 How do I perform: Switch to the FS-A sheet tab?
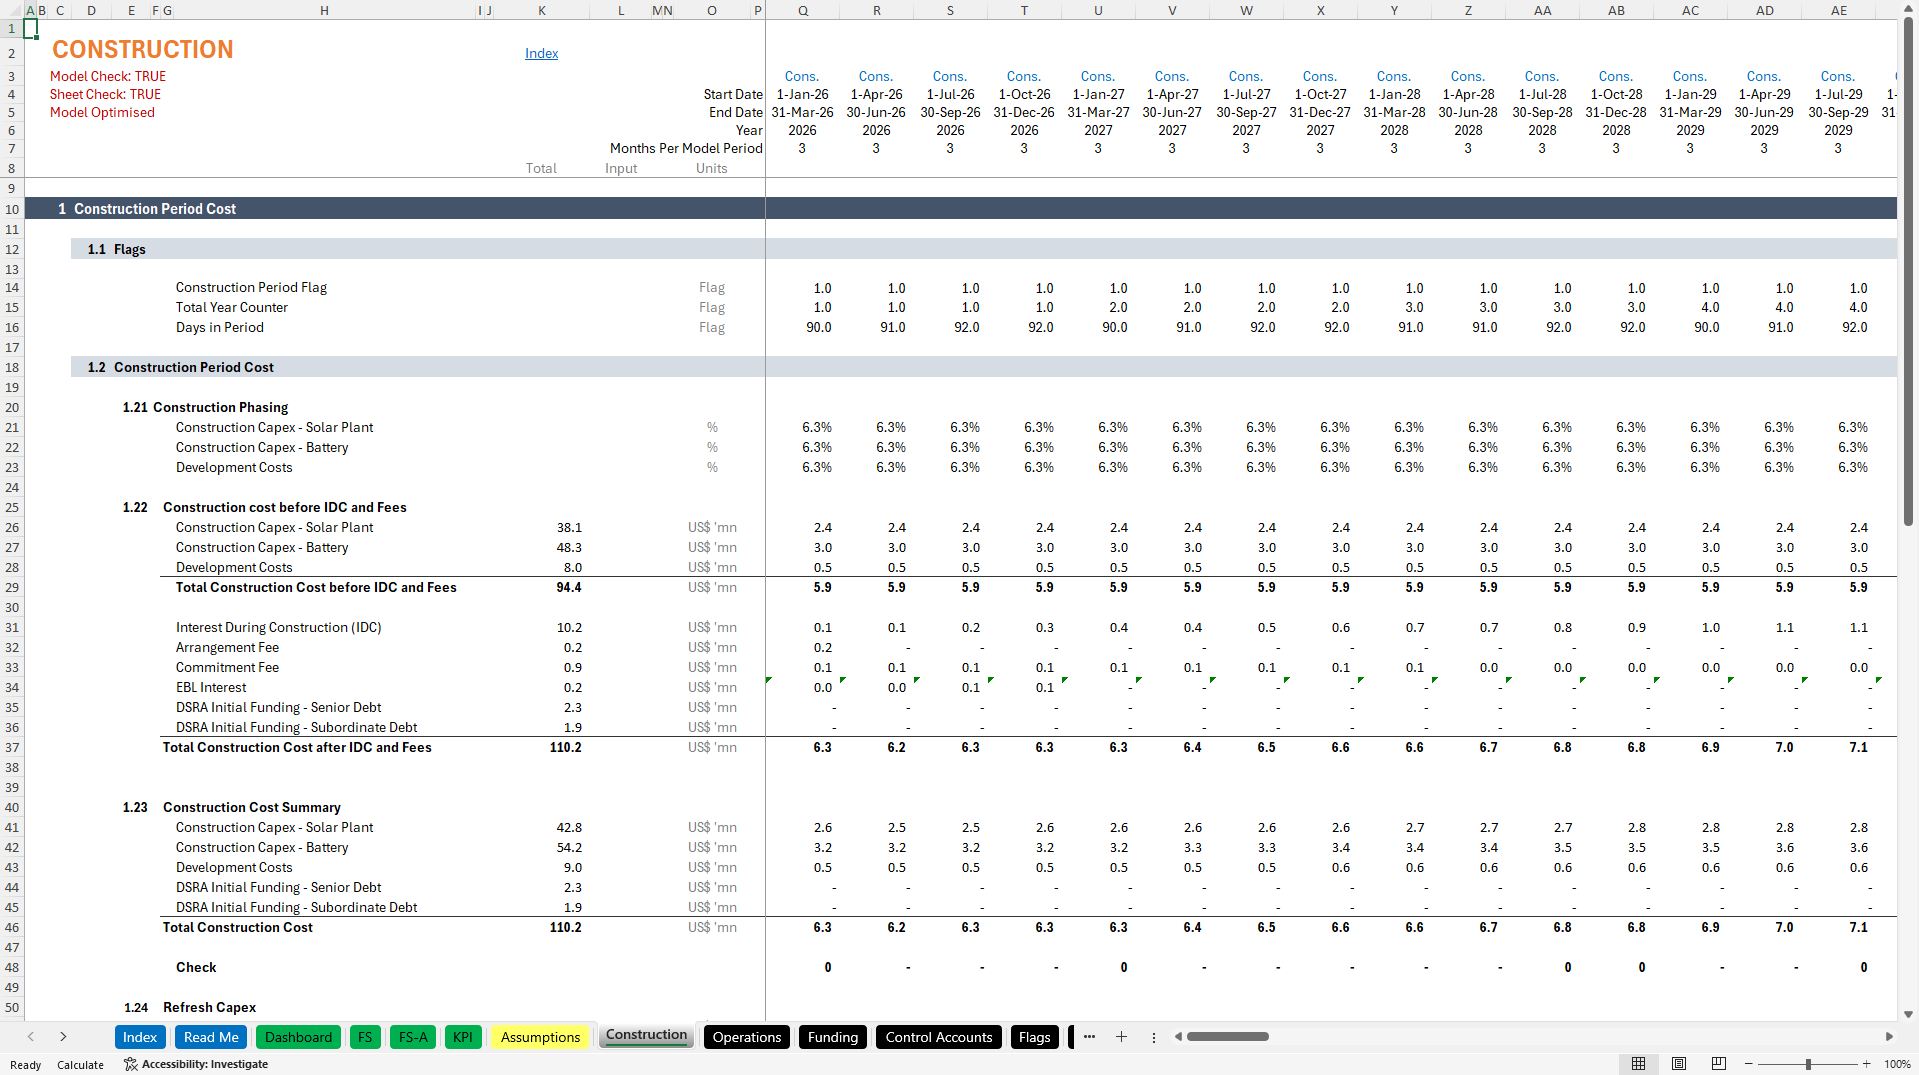pos(413,1037)
